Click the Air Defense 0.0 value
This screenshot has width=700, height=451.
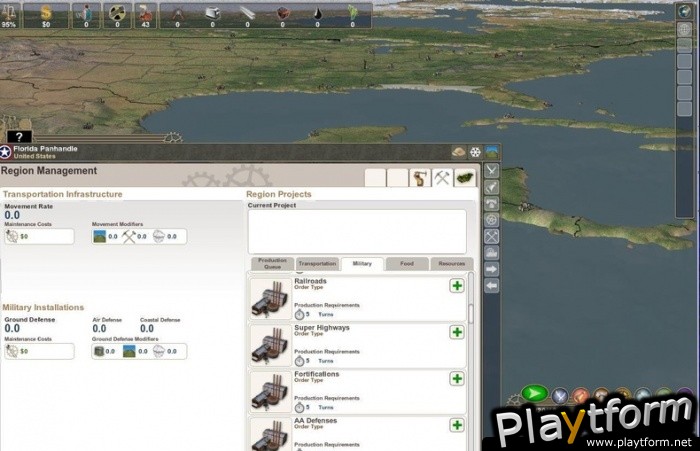point(99,329)
